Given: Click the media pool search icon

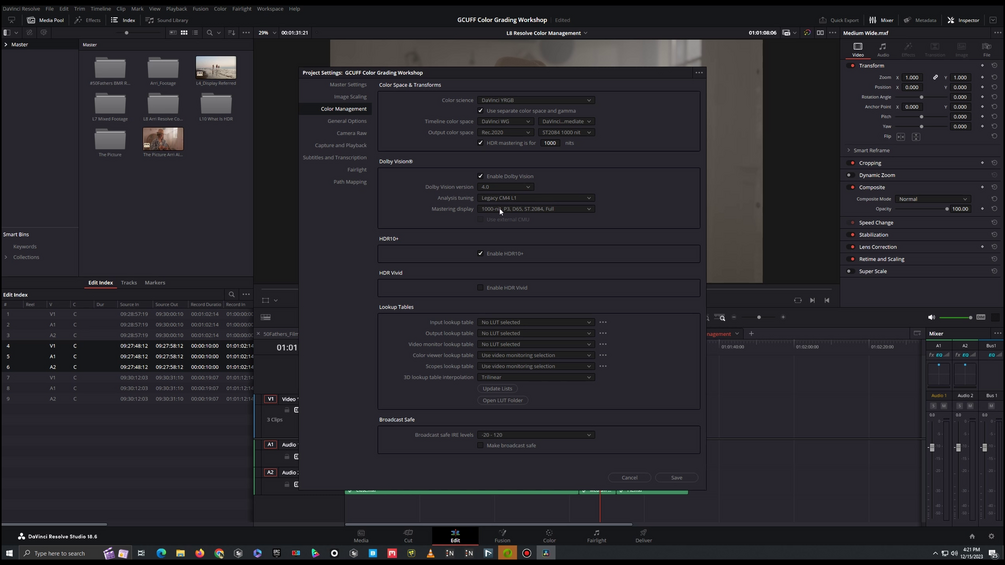Looking at the screenshot, I should click(210, 33).
